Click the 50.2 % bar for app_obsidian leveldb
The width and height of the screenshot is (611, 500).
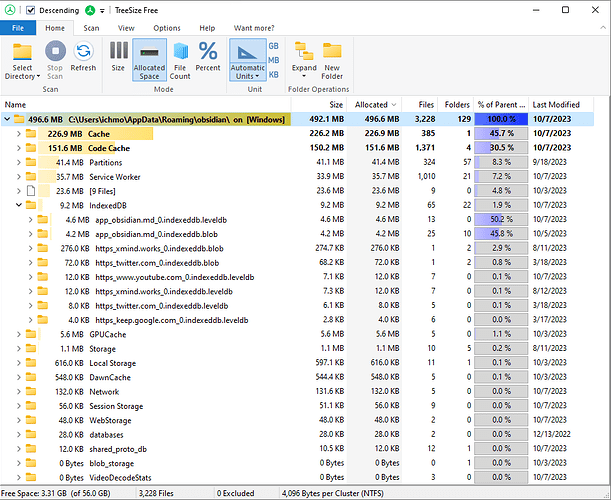[501, 219]
